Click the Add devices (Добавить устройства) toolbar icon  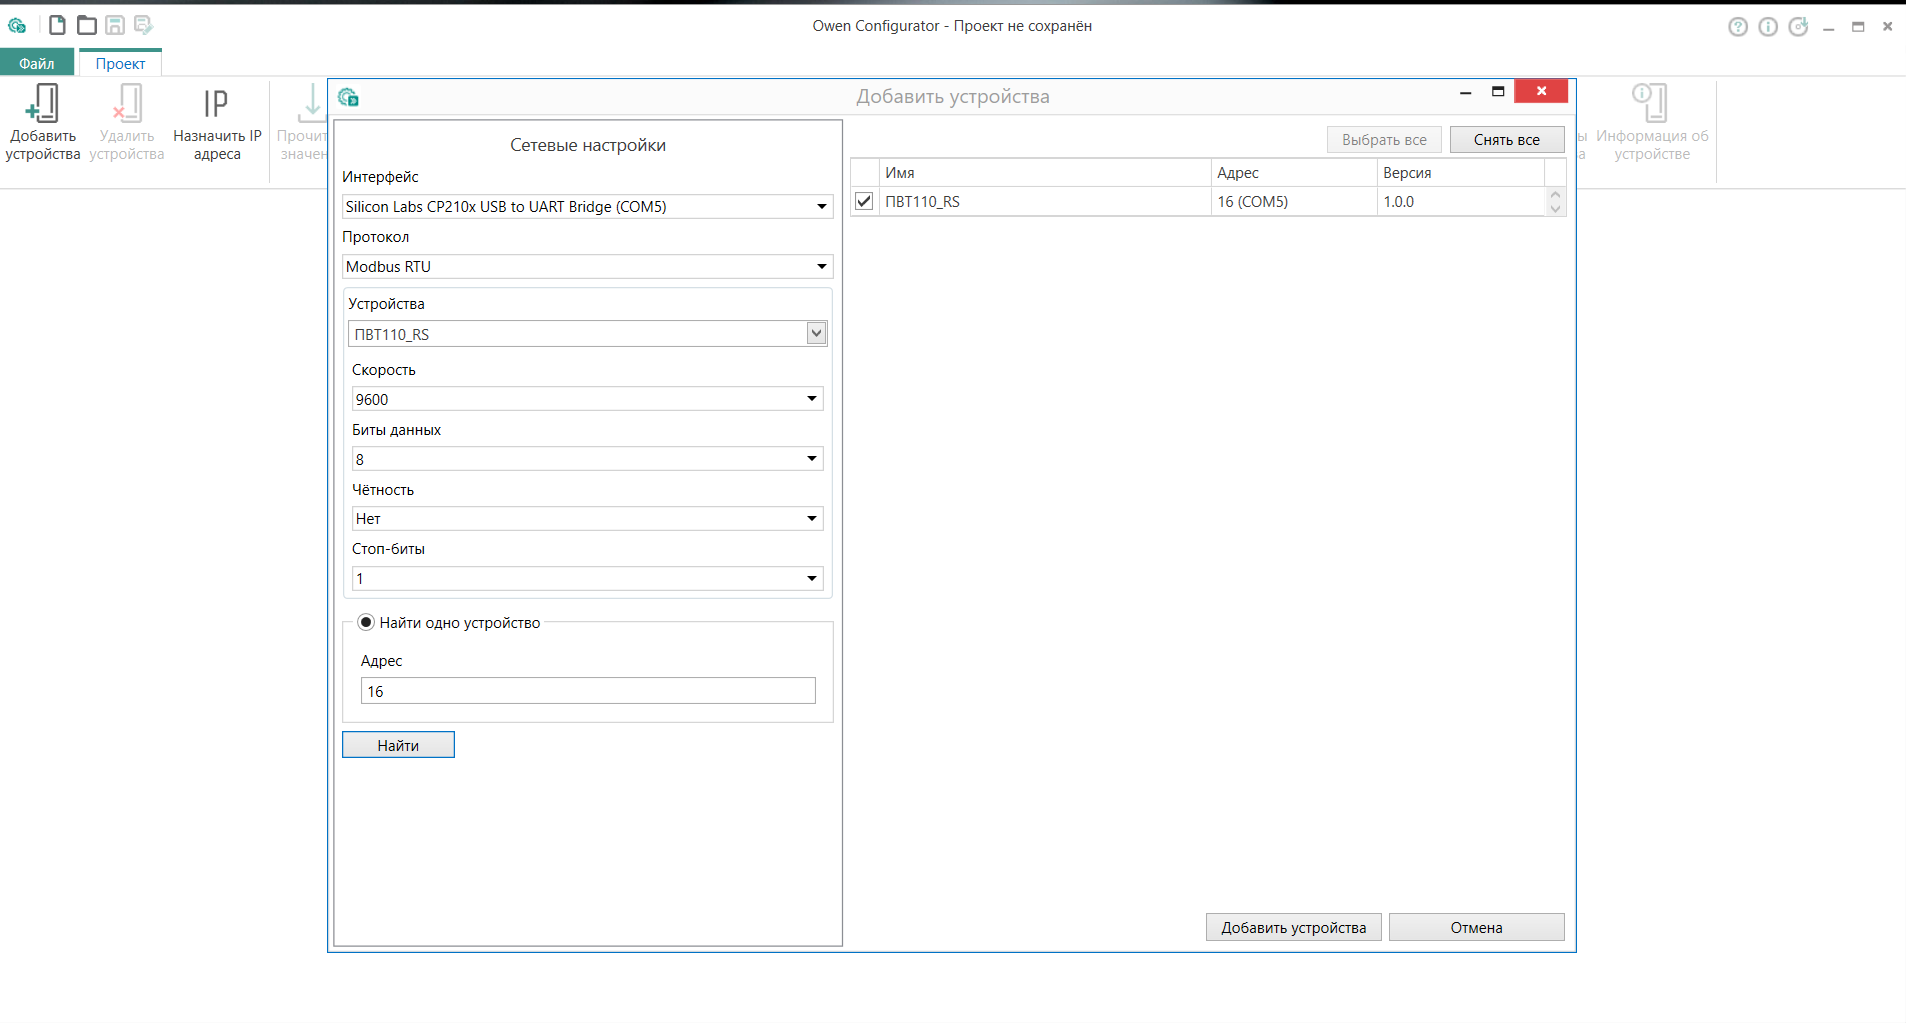tap(42, 104)
